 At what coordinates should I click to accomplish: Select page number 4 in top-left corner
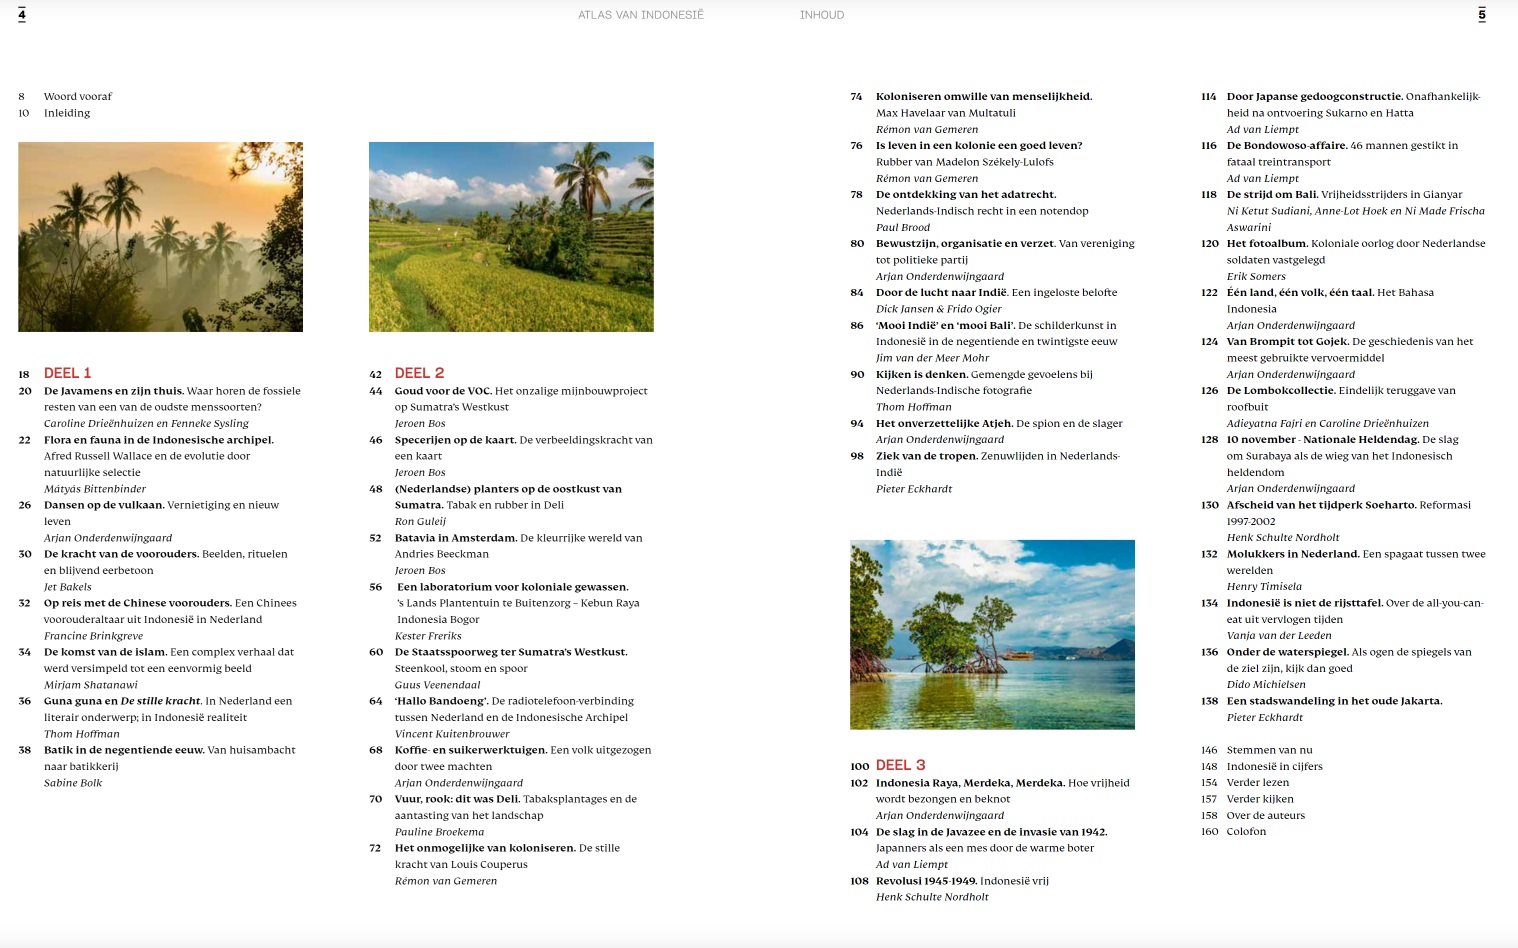click(x=22, y=14)
